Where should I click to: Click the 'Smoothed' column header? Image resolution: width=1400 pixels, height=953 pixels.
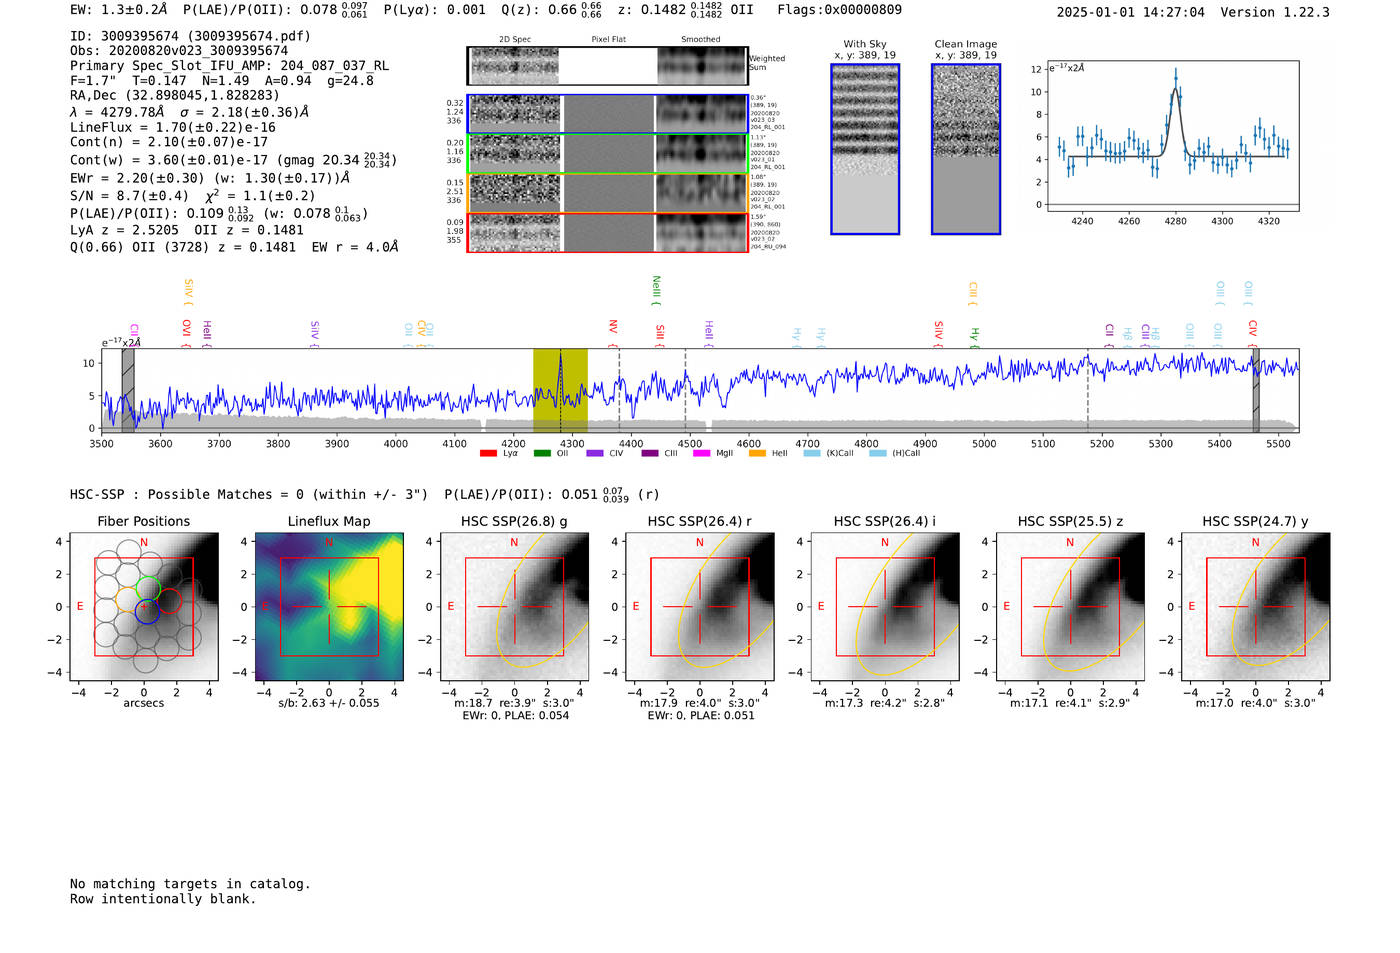(x=701, y=40)
